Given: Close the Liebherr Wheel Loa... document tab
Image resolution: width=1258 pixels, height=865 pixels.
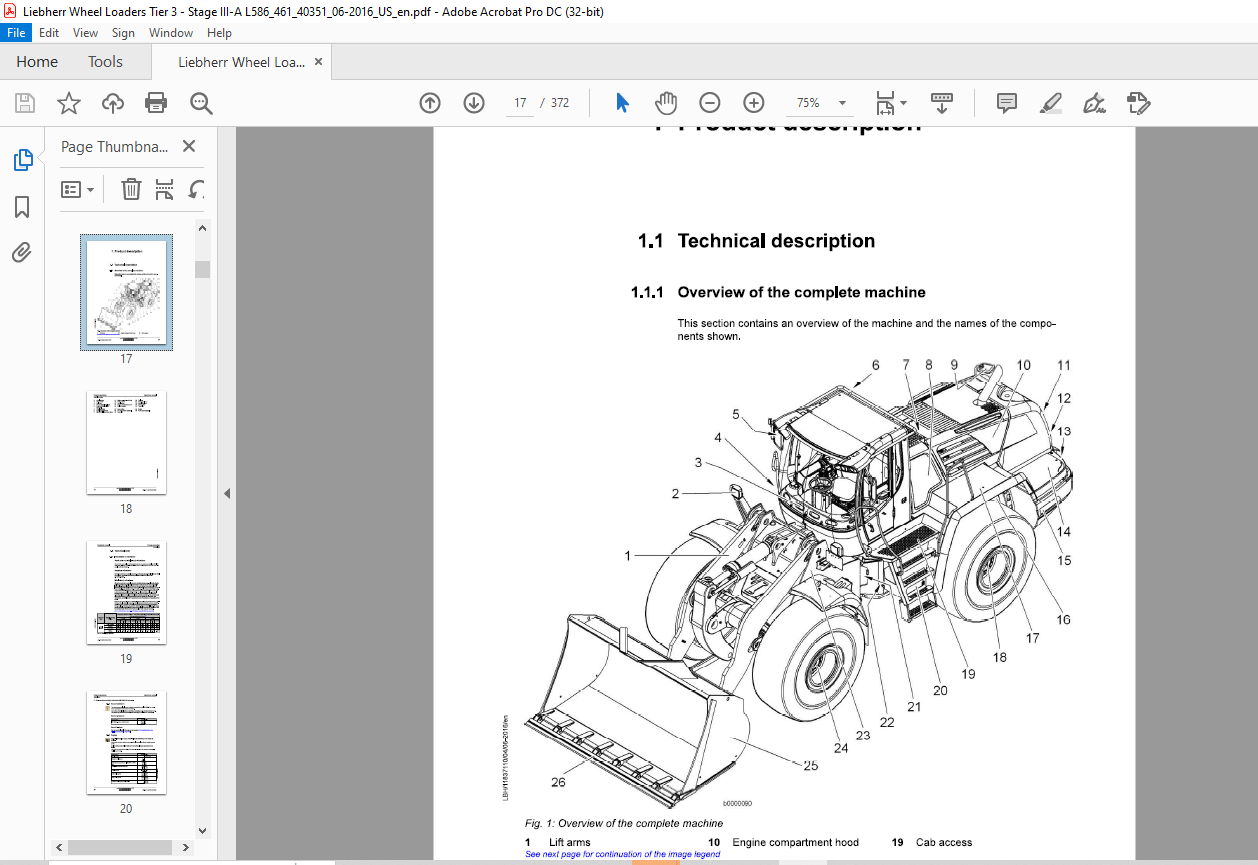Looking at the screenshot, I should [x=318, y=62].
